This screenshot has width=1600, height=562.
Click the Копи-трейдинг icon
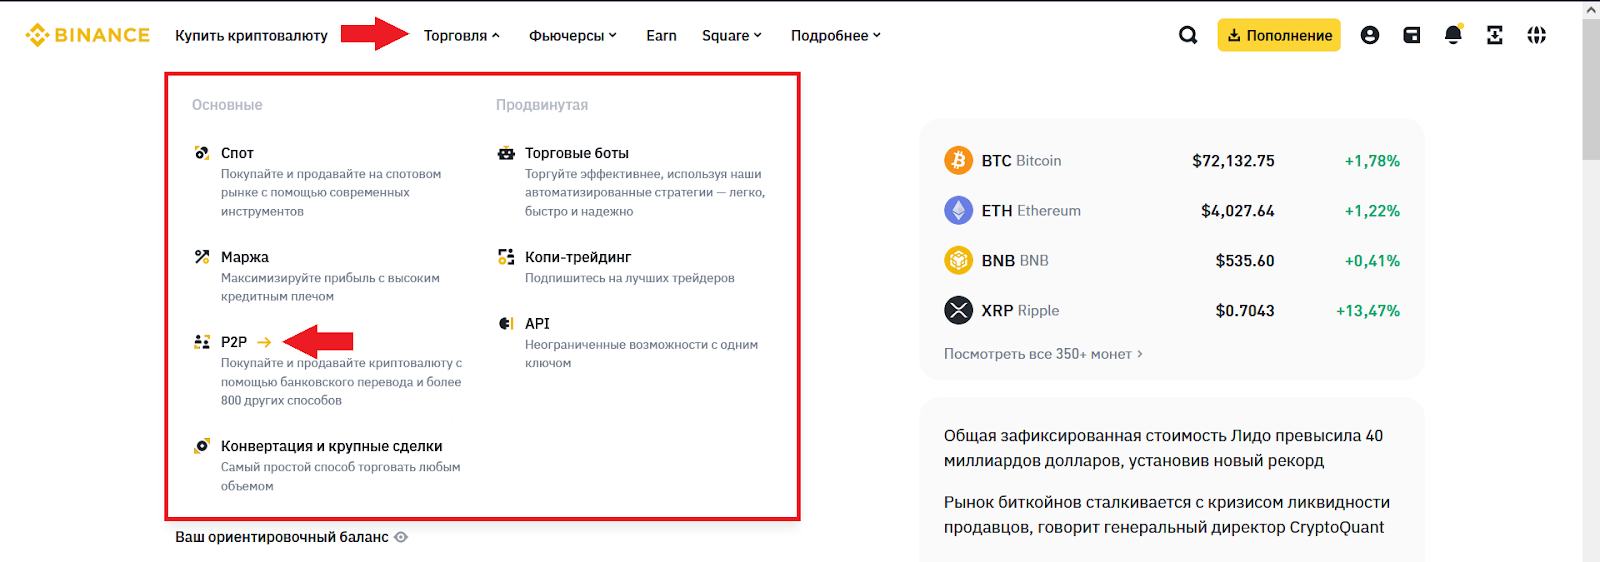coord(506,257)
